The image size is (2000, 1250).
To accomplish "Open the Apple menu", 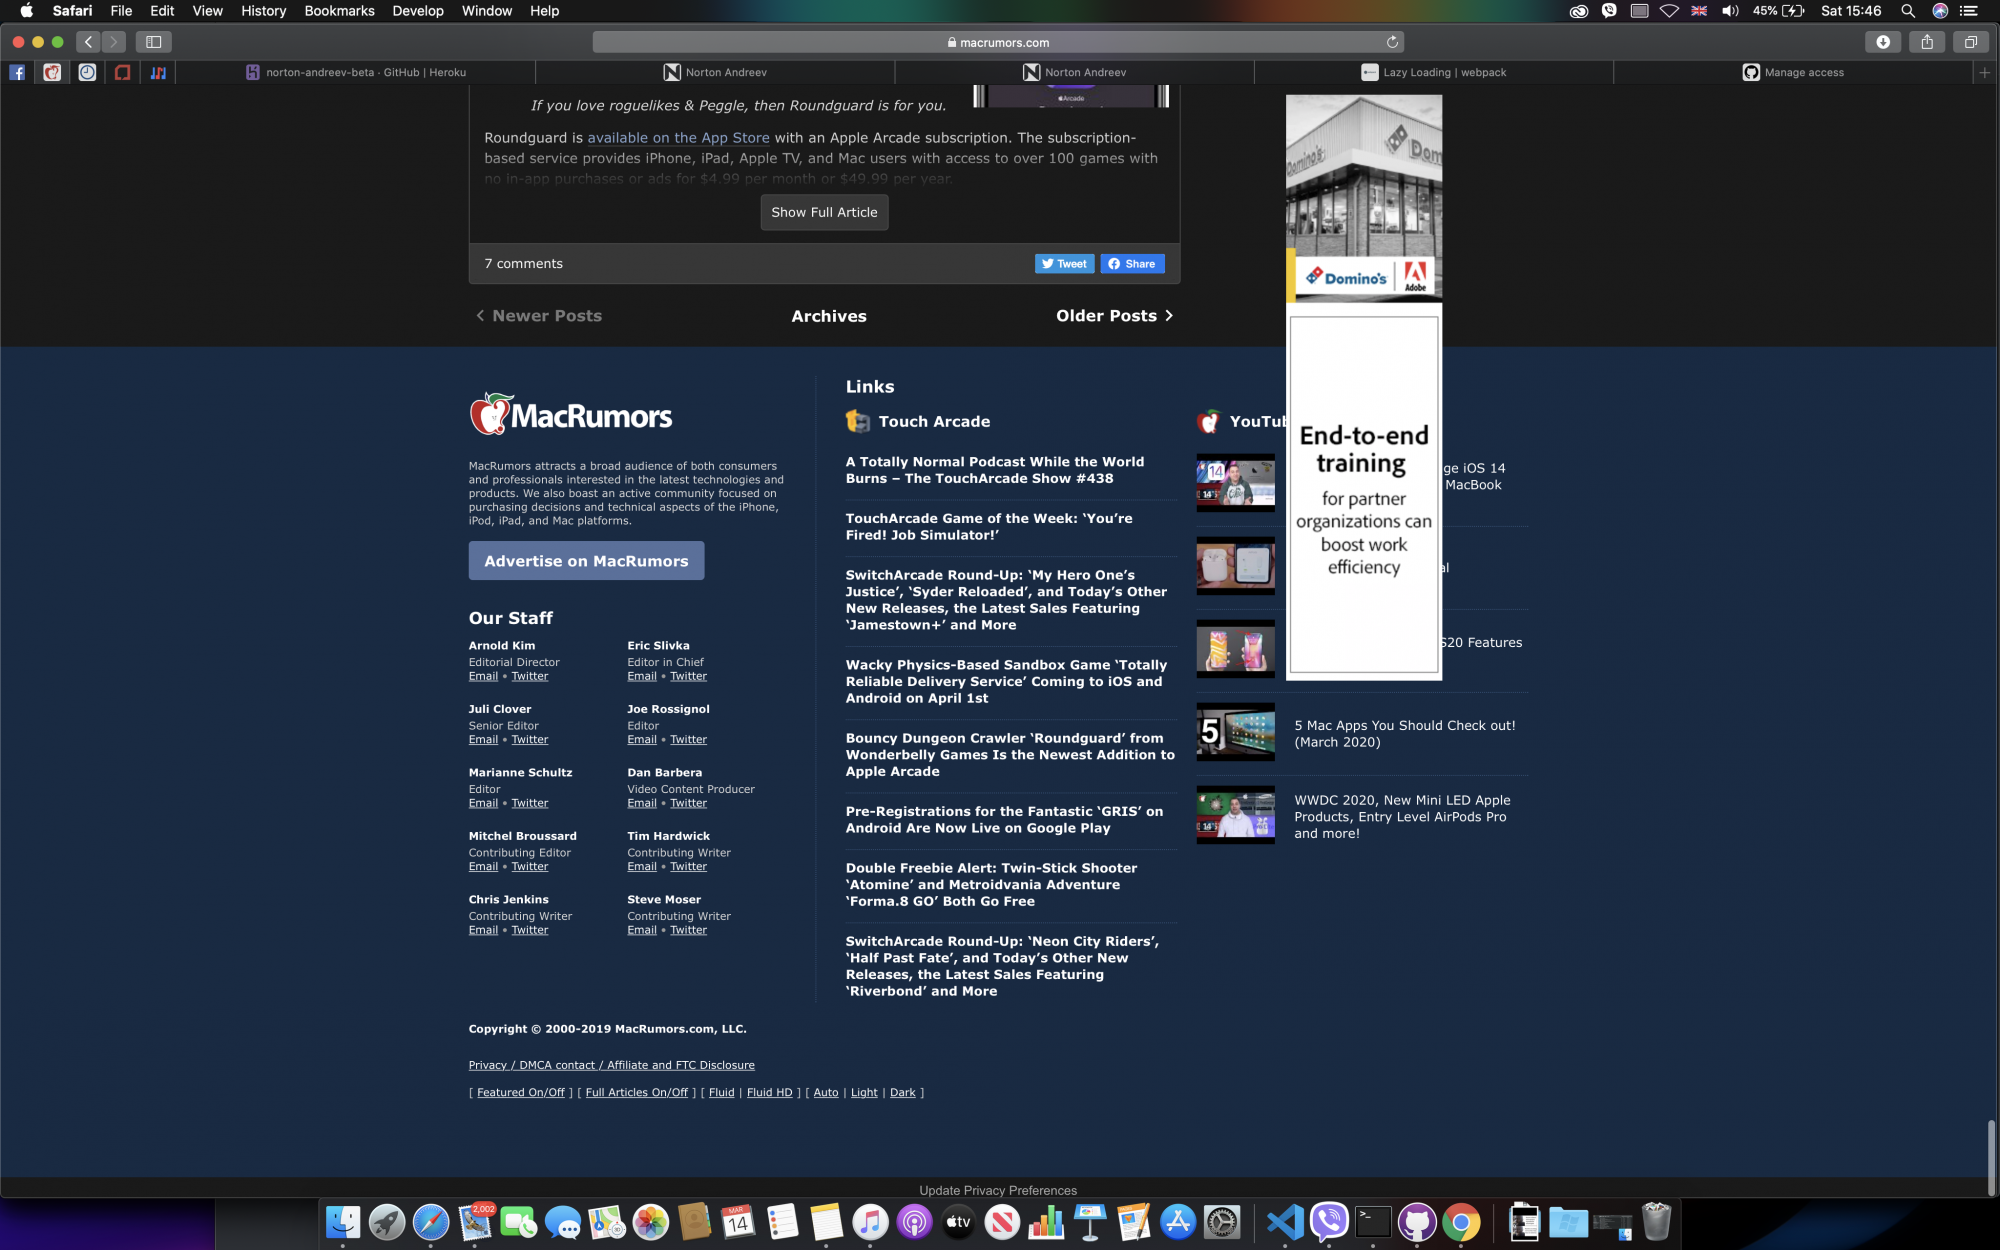I will (27, 11).
